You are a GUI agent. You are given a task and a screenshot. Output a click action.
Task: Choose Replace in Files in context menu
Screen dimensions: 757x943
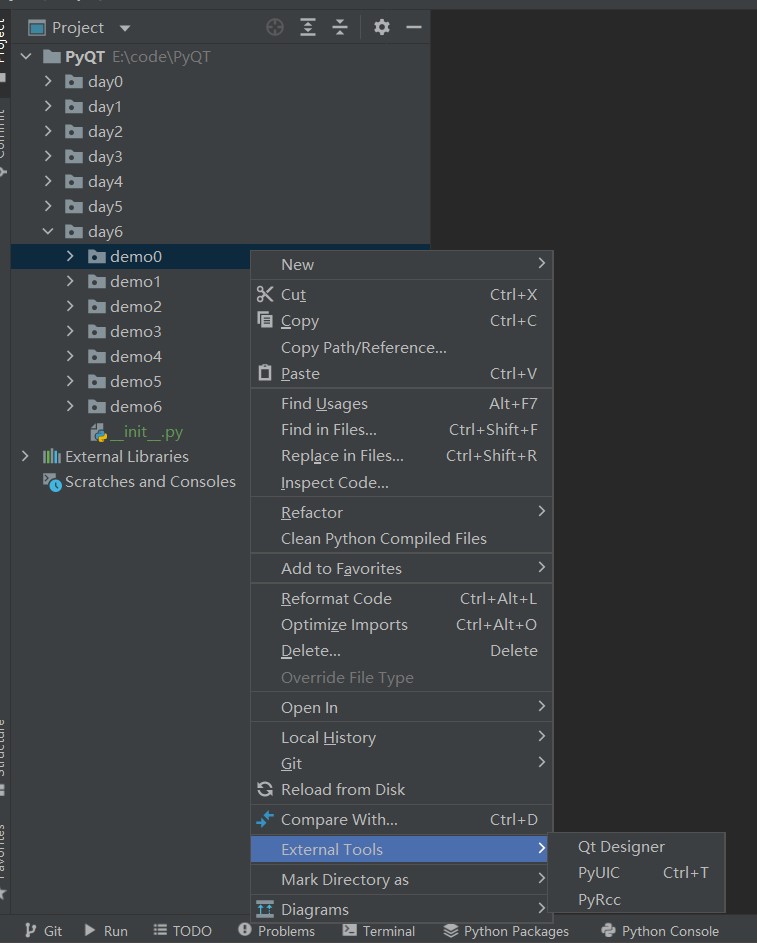point(402,456)
